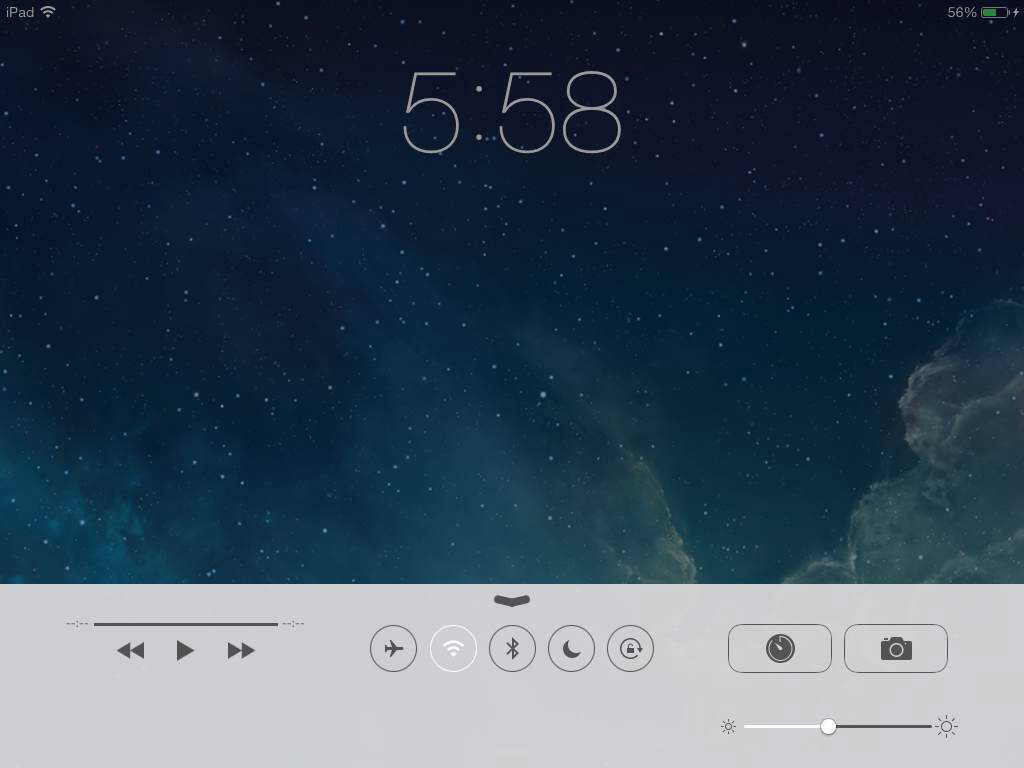Click the low brightness sun icon
Image resolution: width=1024 pixels, height=768 pixels.
[728, 726]
